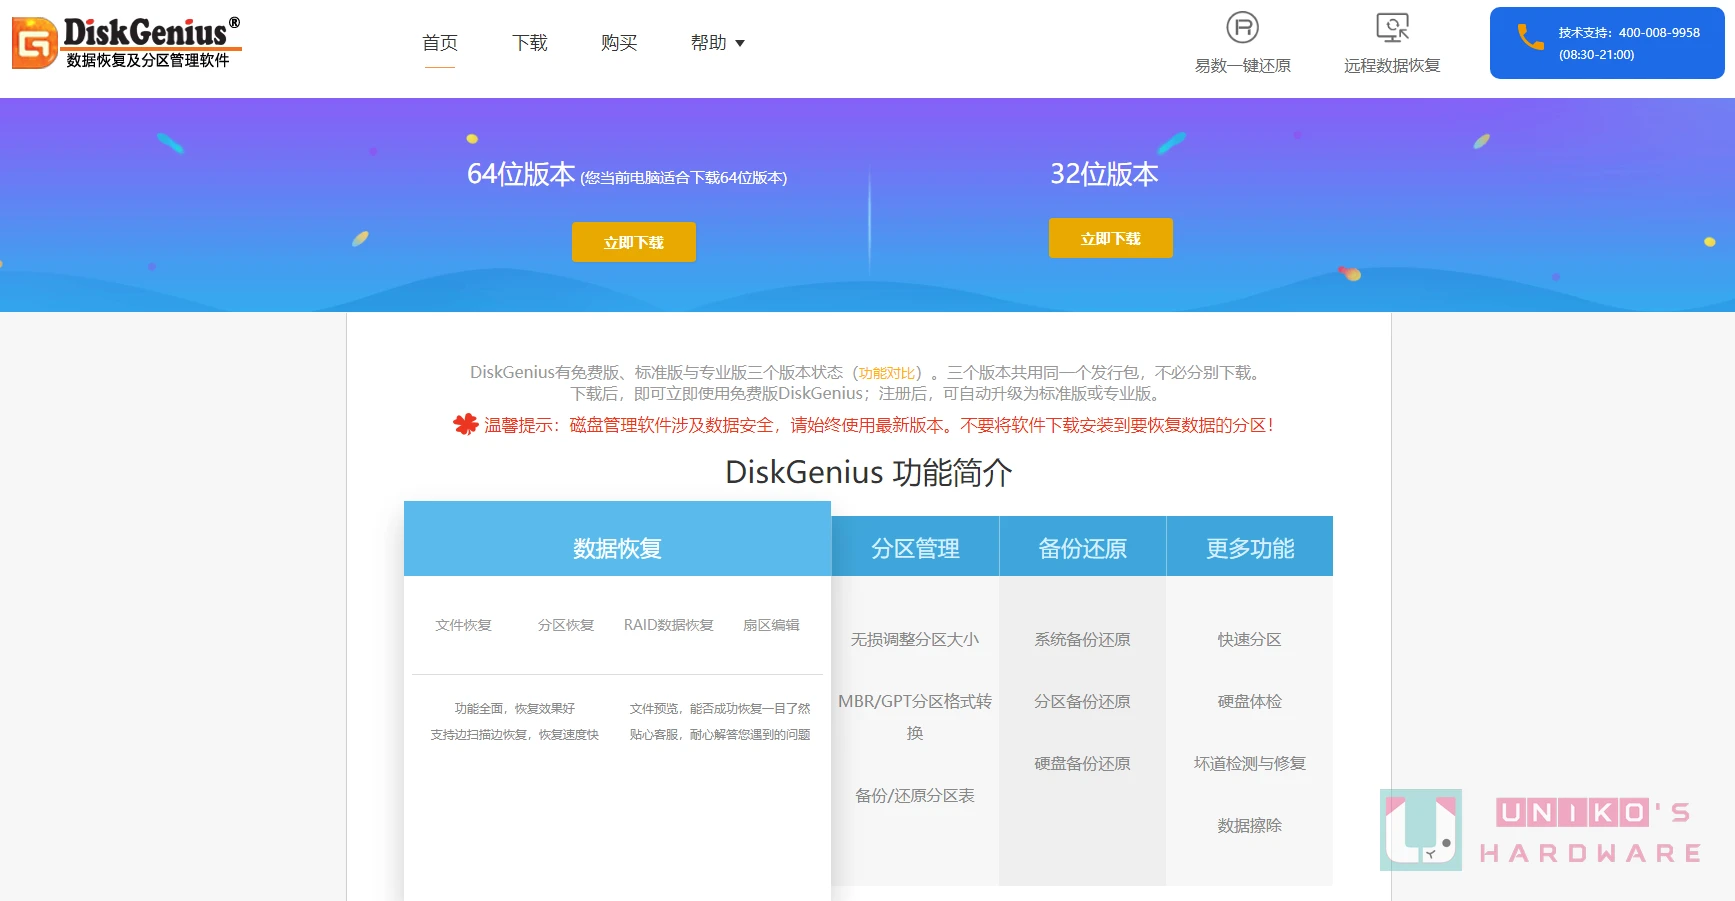This screenshot has width=1735, height=901.
Task: Open the 易数一键还原 icon
Action: 1242,27
